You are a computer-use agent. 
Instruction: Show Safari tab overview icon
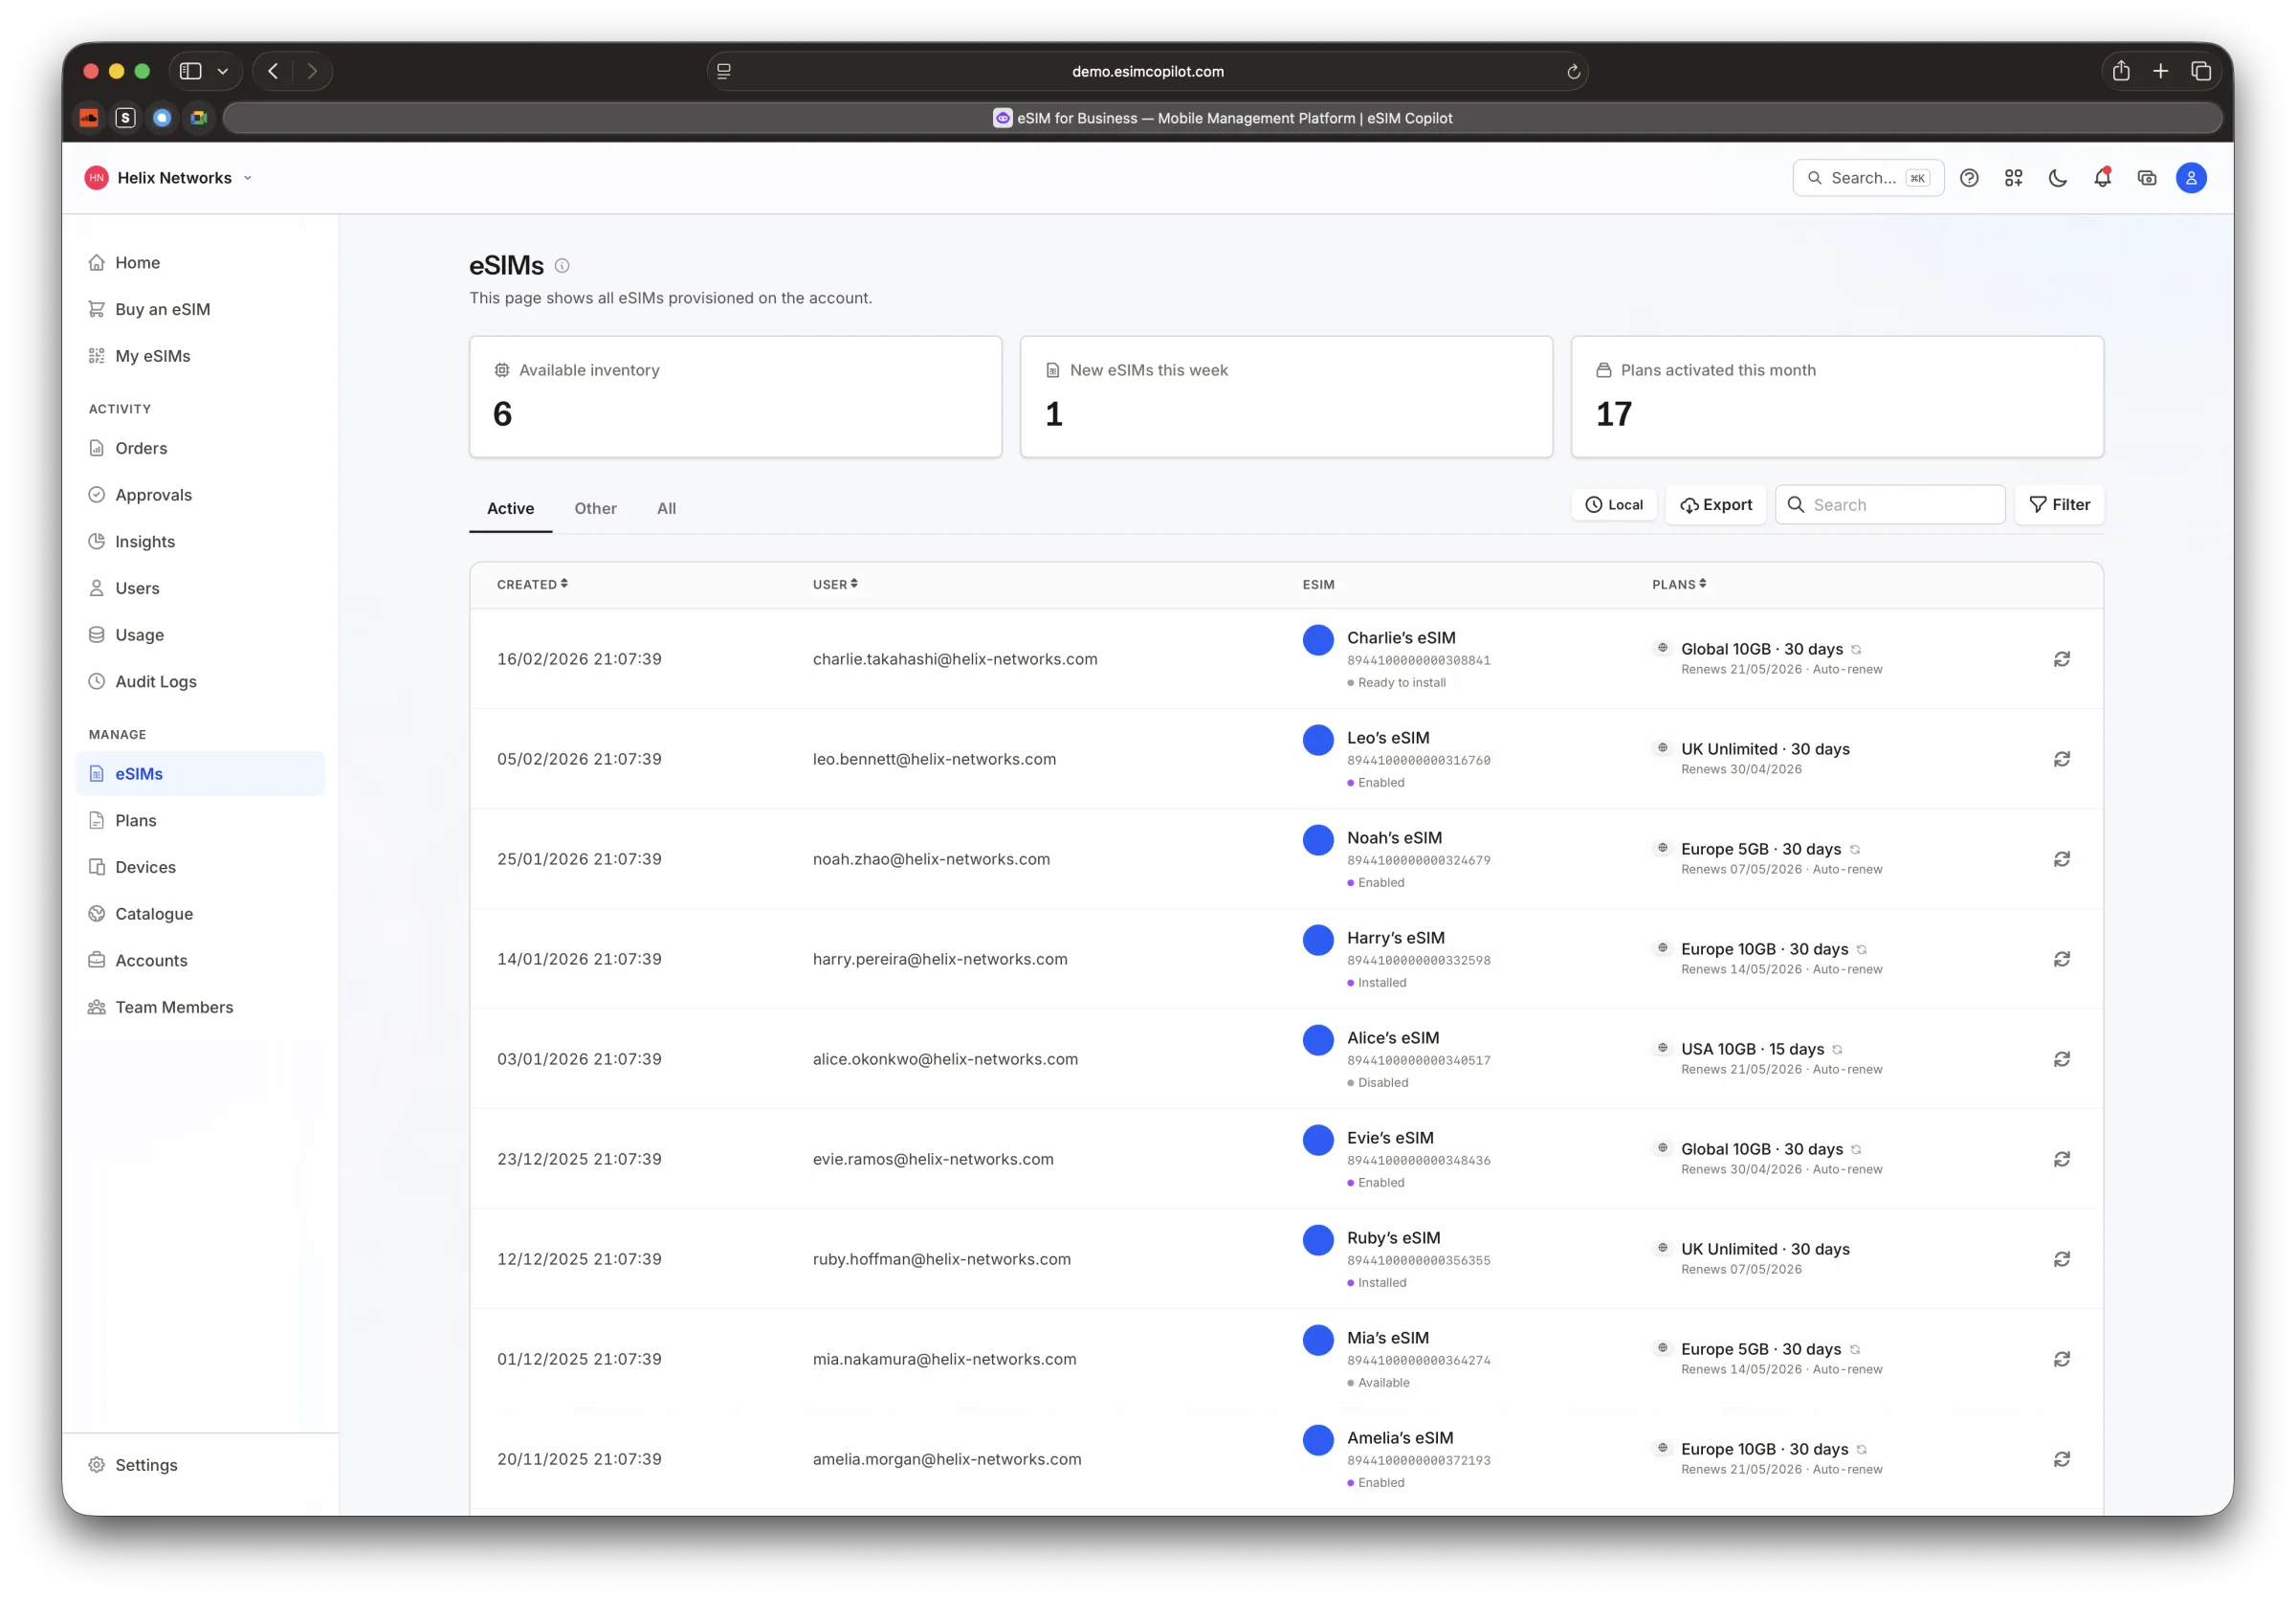pos(2201,71)
